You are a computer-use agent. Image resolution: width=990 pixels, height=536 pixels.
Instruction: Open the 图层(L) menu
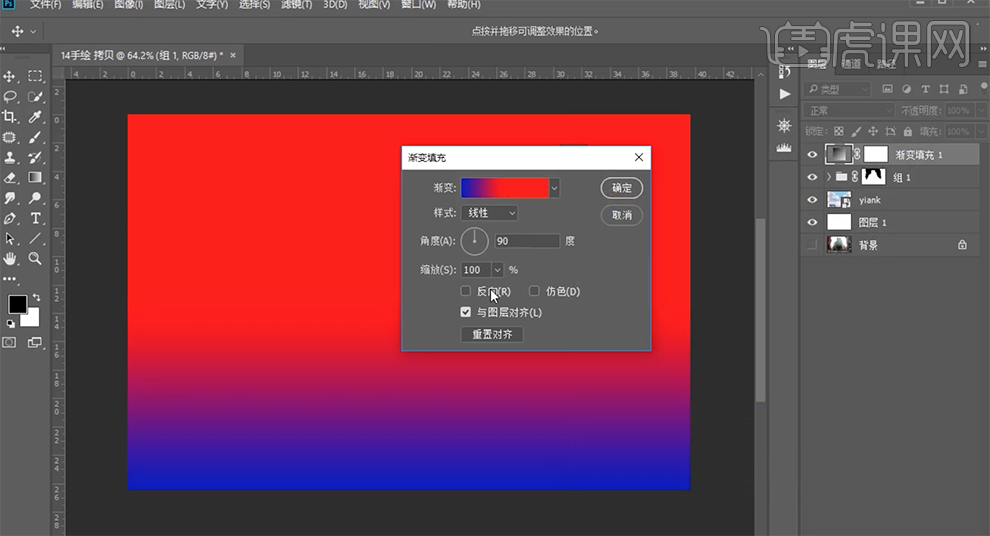point(169,4)
